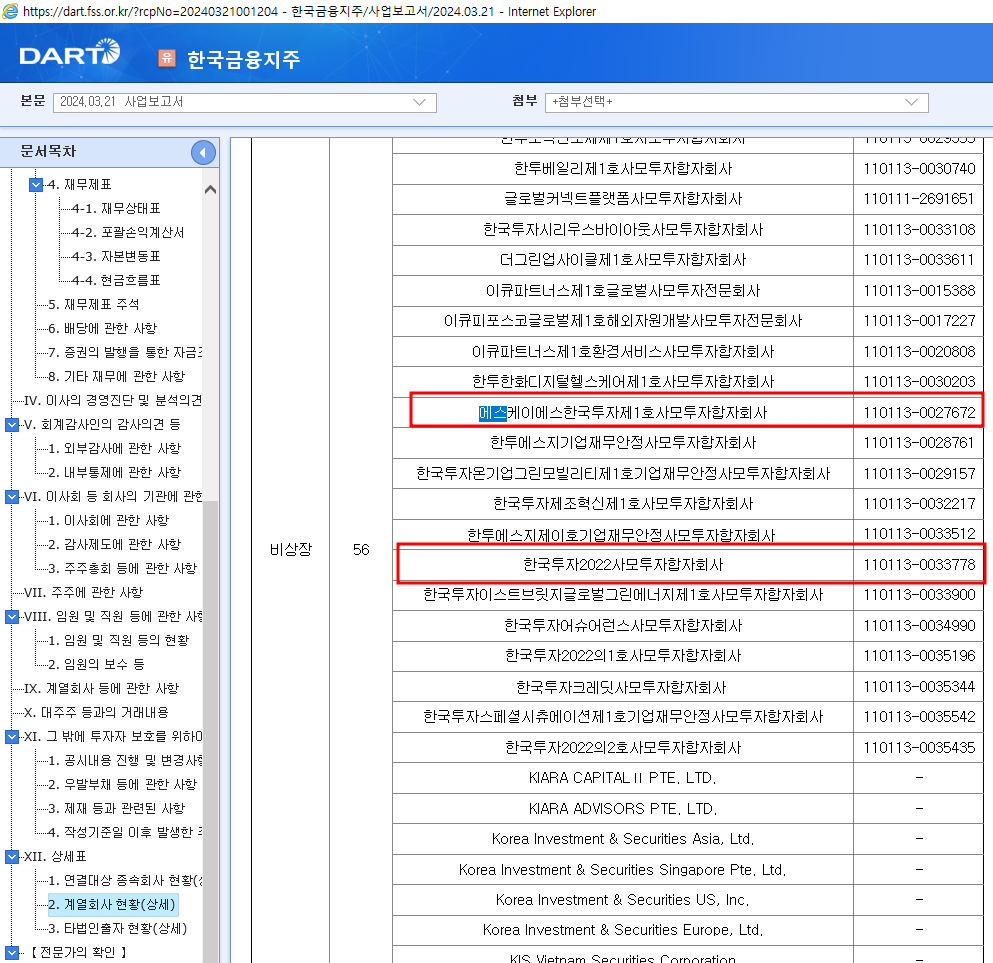Click Korea Investment & Securities US, Inc.
The height and width of the screenshot is (963, 993).
click(623, 900)
